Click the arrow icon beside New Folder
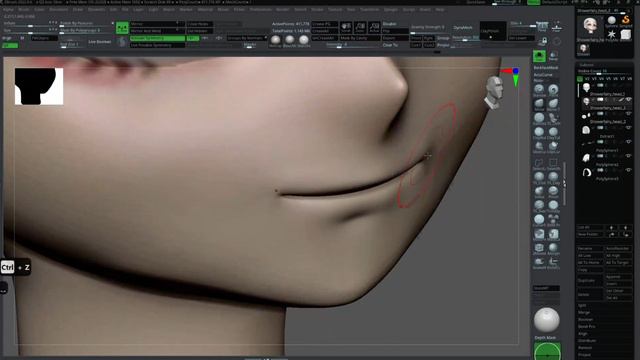Viewport: 640px width, 360px height. click(611, 234)
